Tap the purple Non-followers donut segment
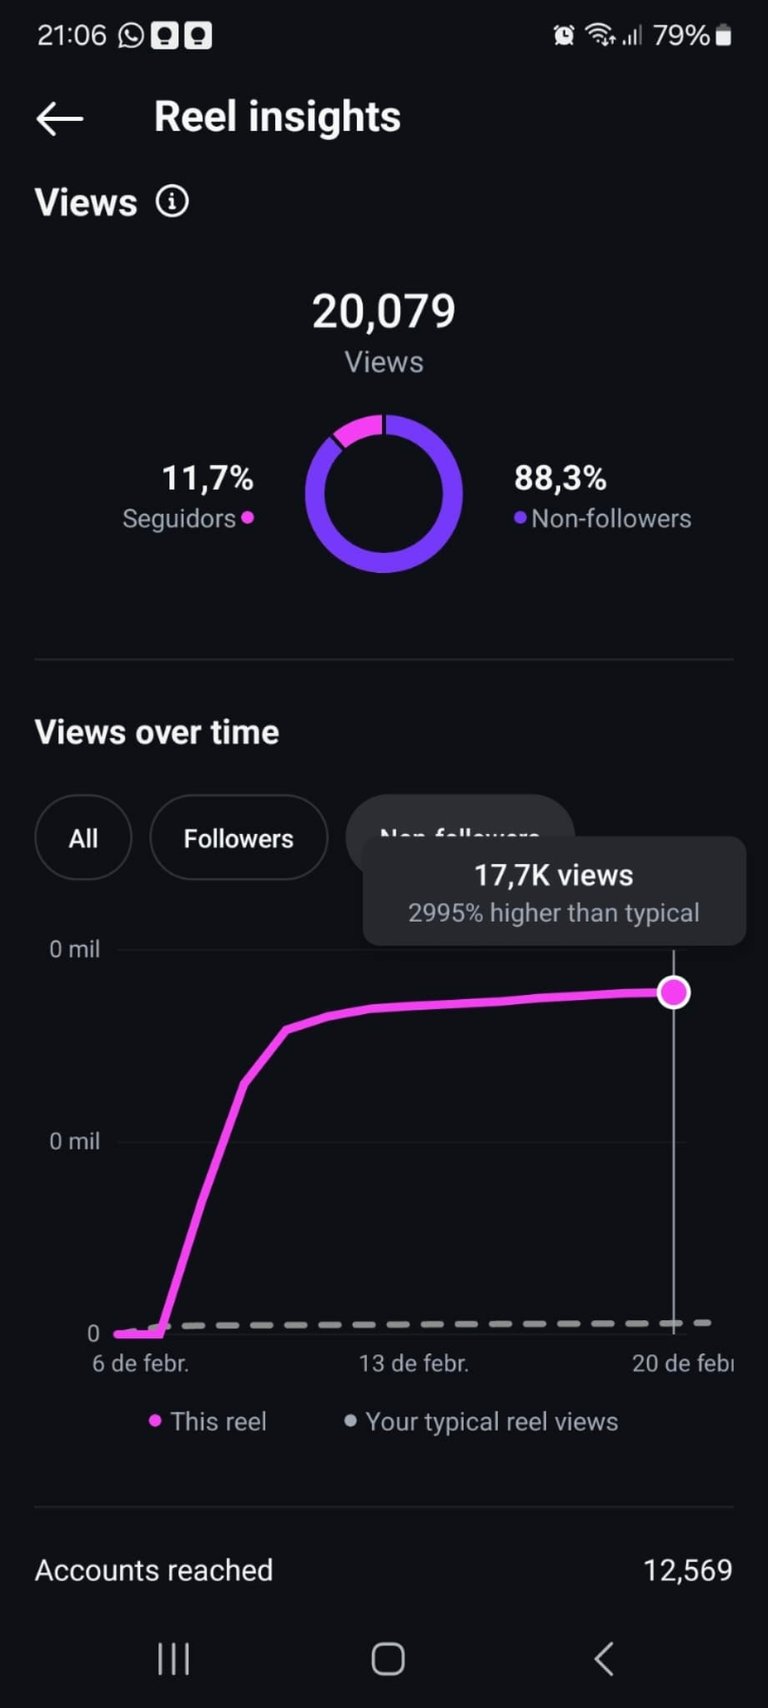Image resolution: width=768 pixels, height=1708 pixels. 384,561
